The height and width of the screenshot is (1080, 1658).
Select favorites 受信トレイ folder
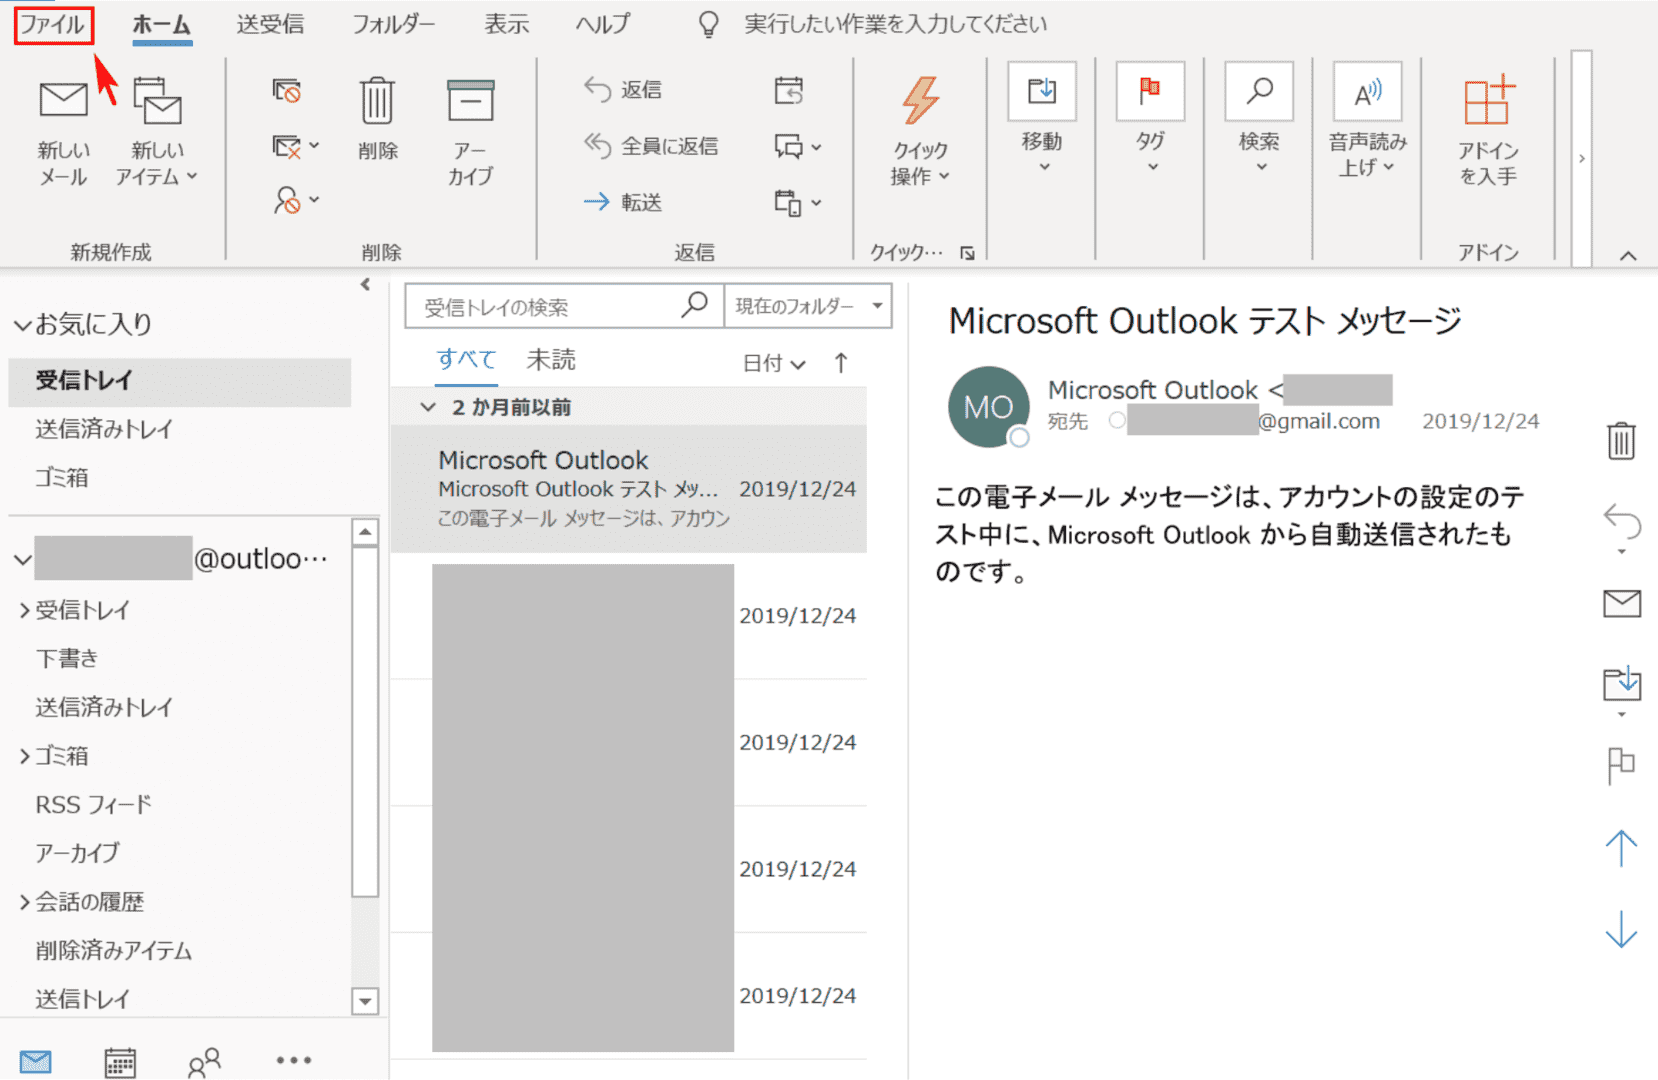point(180,381)
